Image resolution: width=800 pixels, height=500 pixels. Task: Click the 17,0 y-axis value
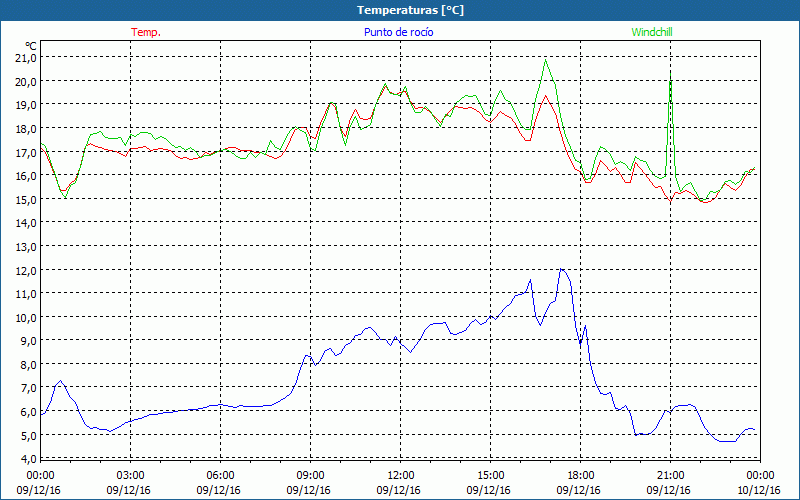tap(26, 153)
